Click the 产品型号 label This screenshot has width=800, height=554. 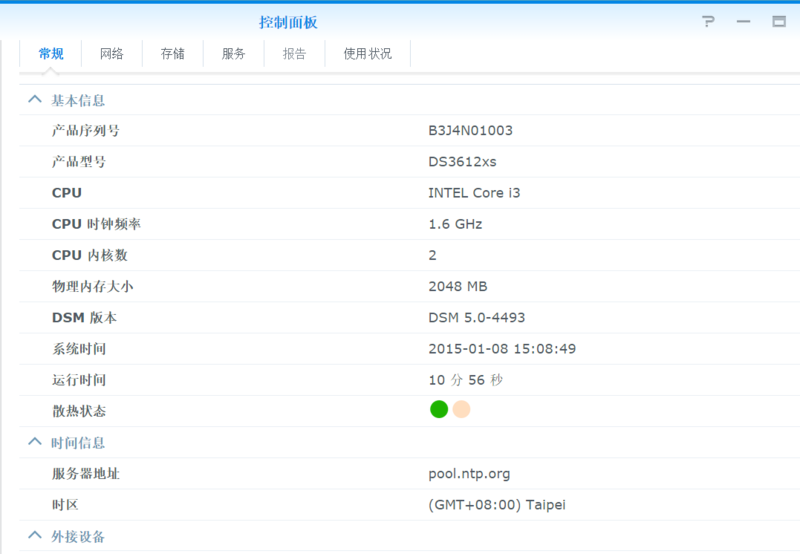(x=79, y=162)
